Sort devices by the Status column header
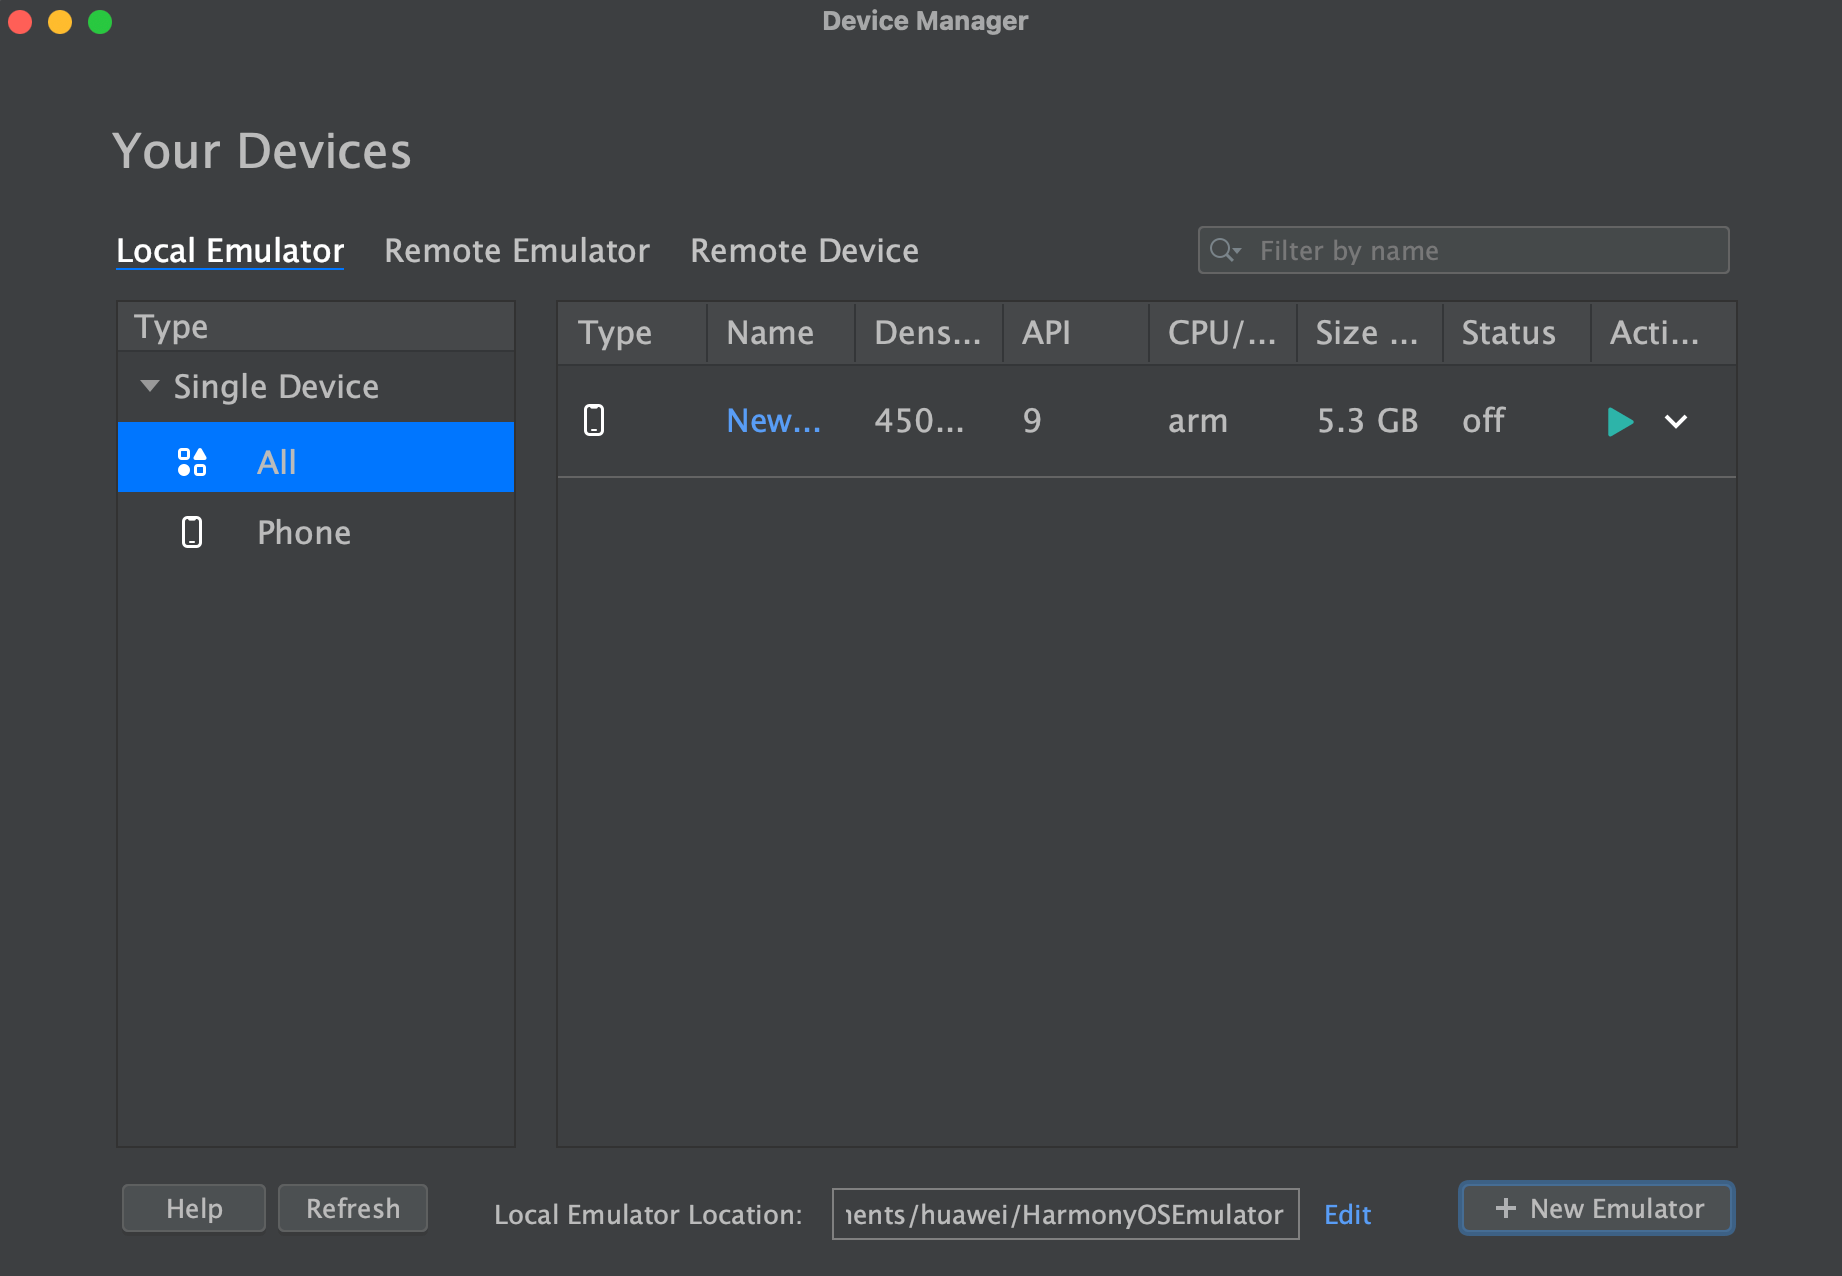 [1508, 333]
